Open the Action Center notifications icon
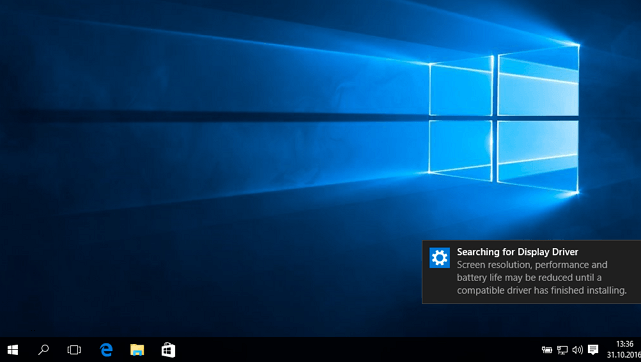This screenshot has height=362, width=641. [593, 350]
